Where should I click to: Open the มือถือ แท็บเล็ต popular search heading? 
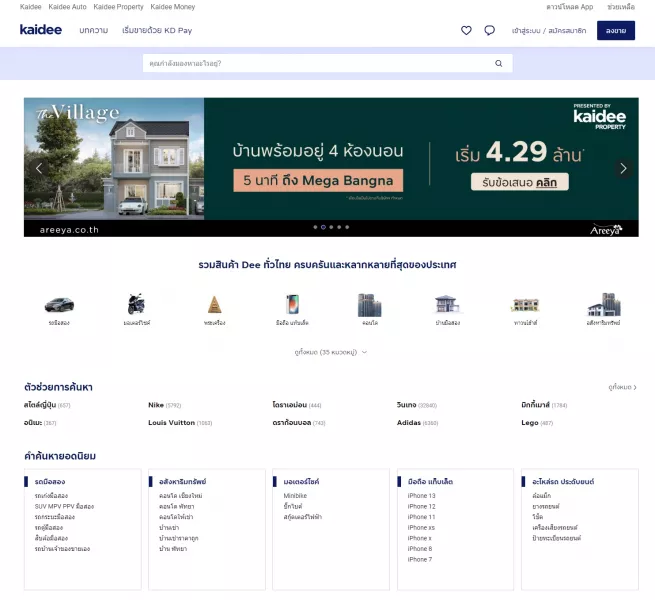[x=430, y=482]
